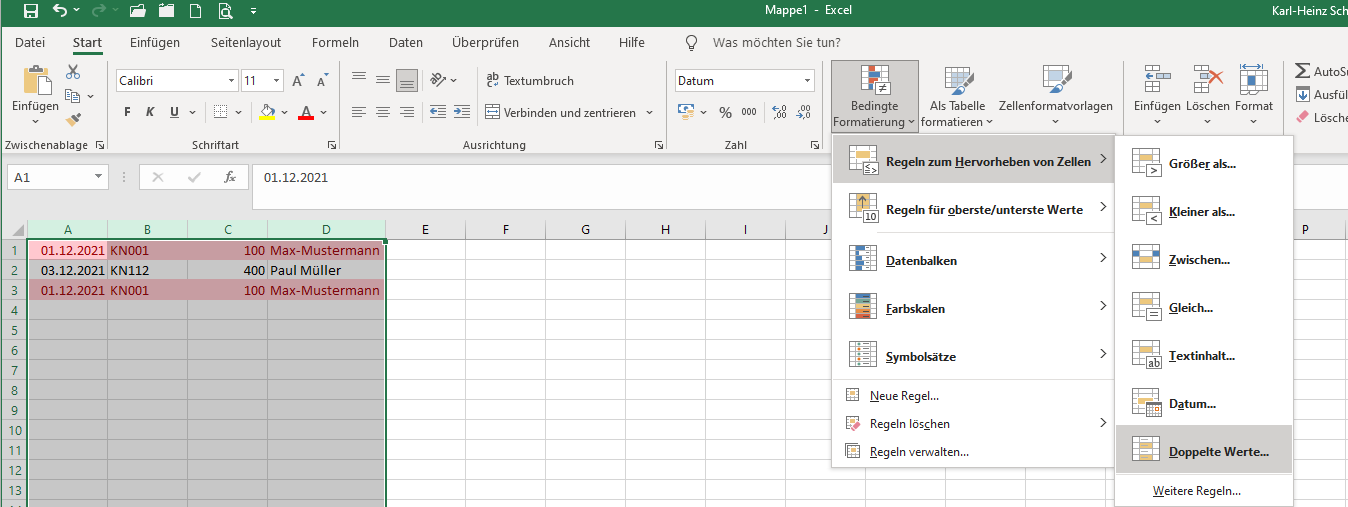Click the Insert Function fx icon
The height and width of the screenshot is (507, 1348).
229,177
